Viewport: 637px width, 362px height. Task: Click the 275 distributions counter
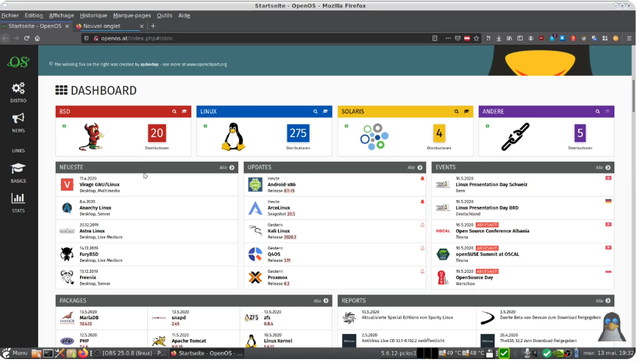tap(298, 133)
